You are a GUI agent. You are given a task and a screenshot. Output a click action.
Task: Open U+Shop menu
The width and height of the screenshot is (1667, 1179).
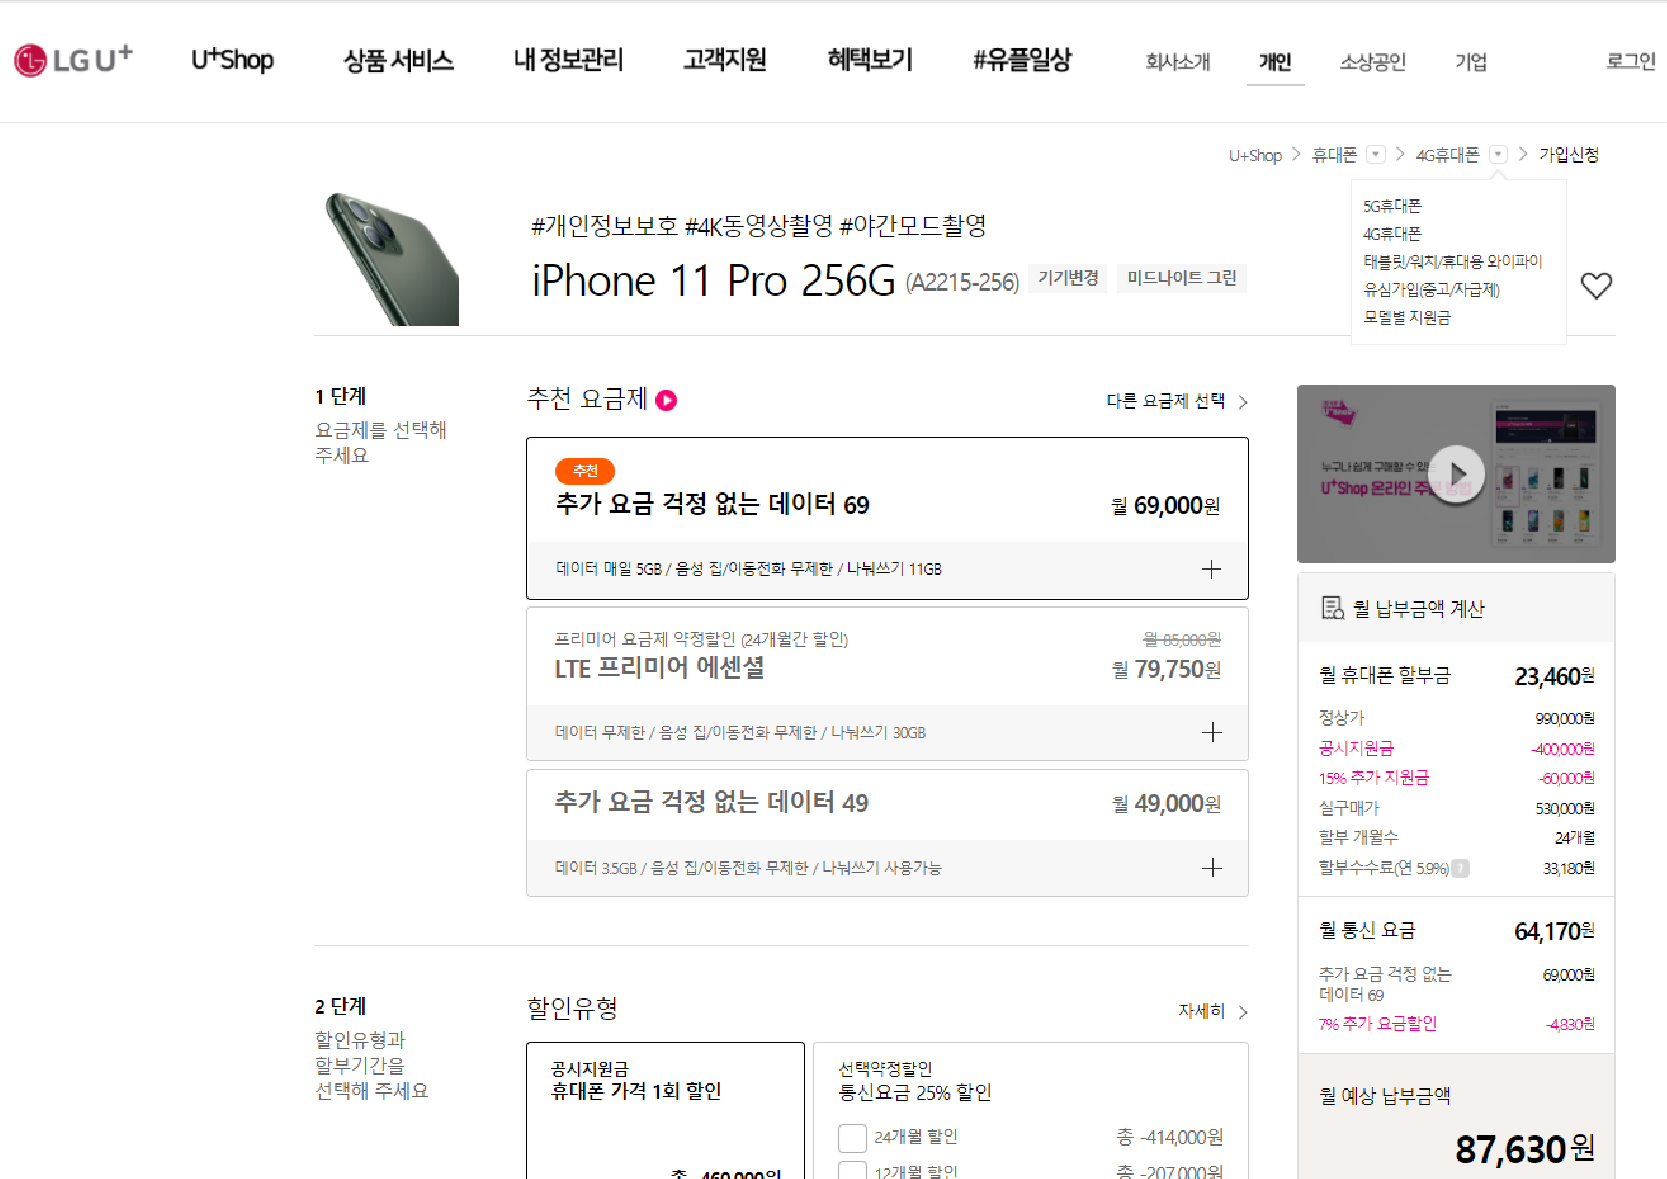pos(232,60)
